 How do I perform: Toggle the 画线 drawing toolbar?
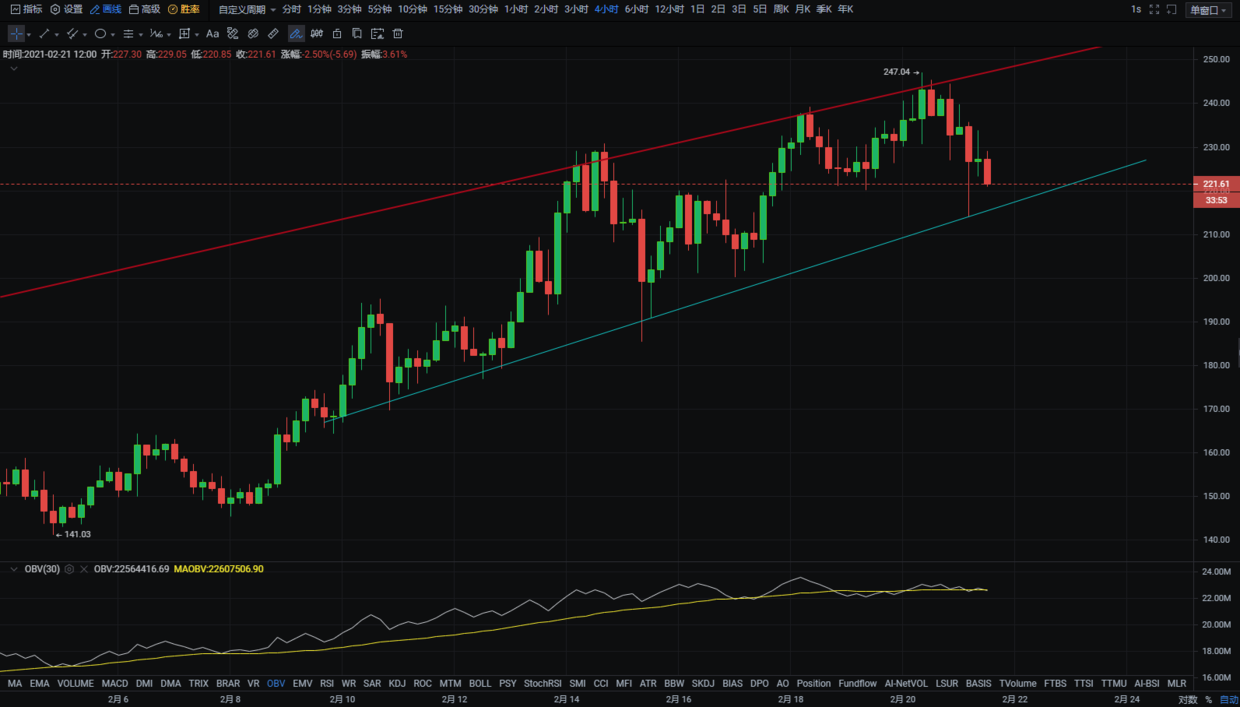click(106, 9)
